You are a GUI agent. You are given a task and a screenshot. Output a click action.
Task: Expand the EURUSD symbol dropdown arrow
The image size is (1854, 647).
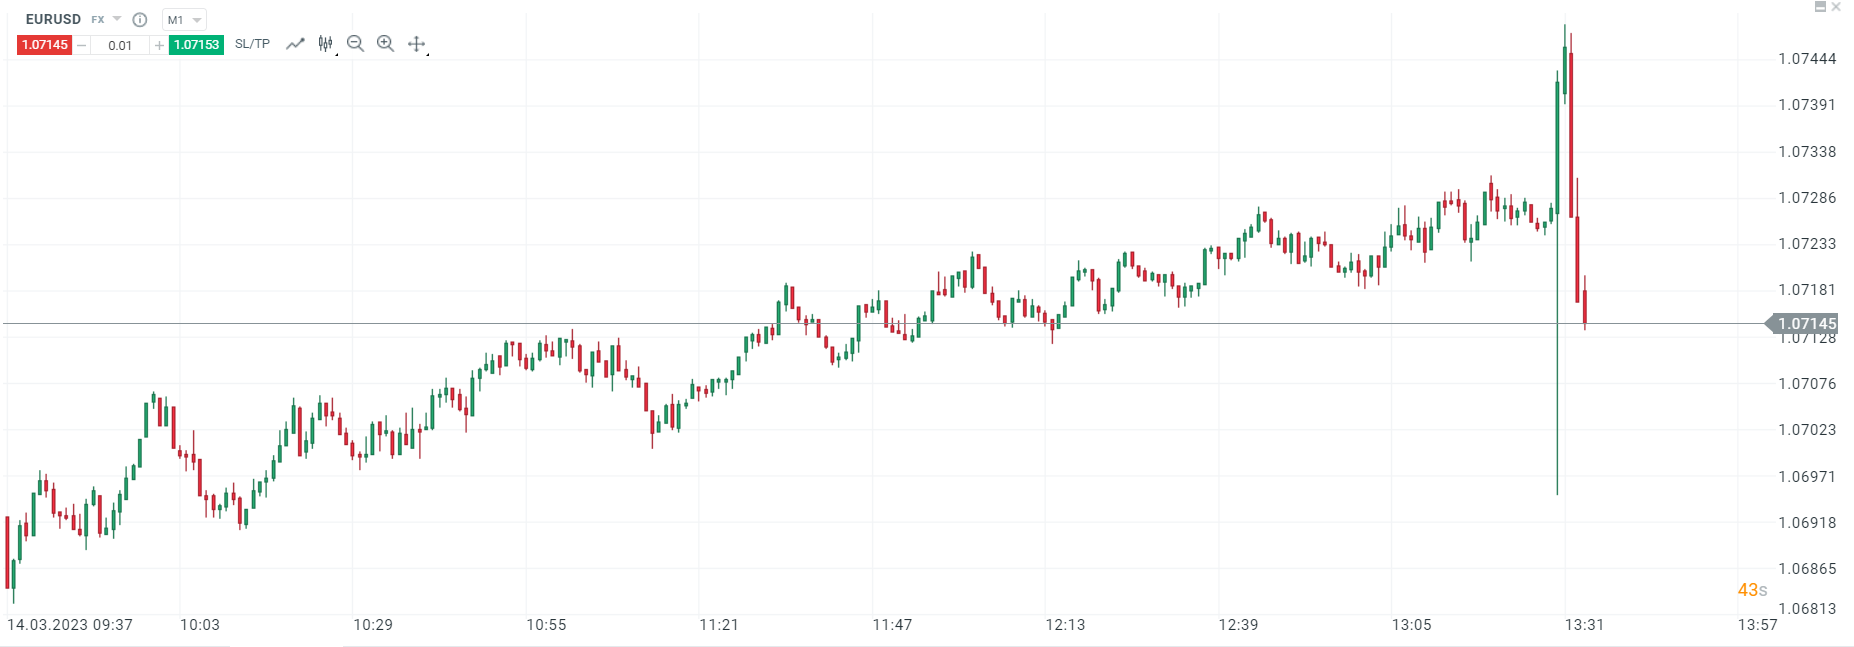[117, 19]
